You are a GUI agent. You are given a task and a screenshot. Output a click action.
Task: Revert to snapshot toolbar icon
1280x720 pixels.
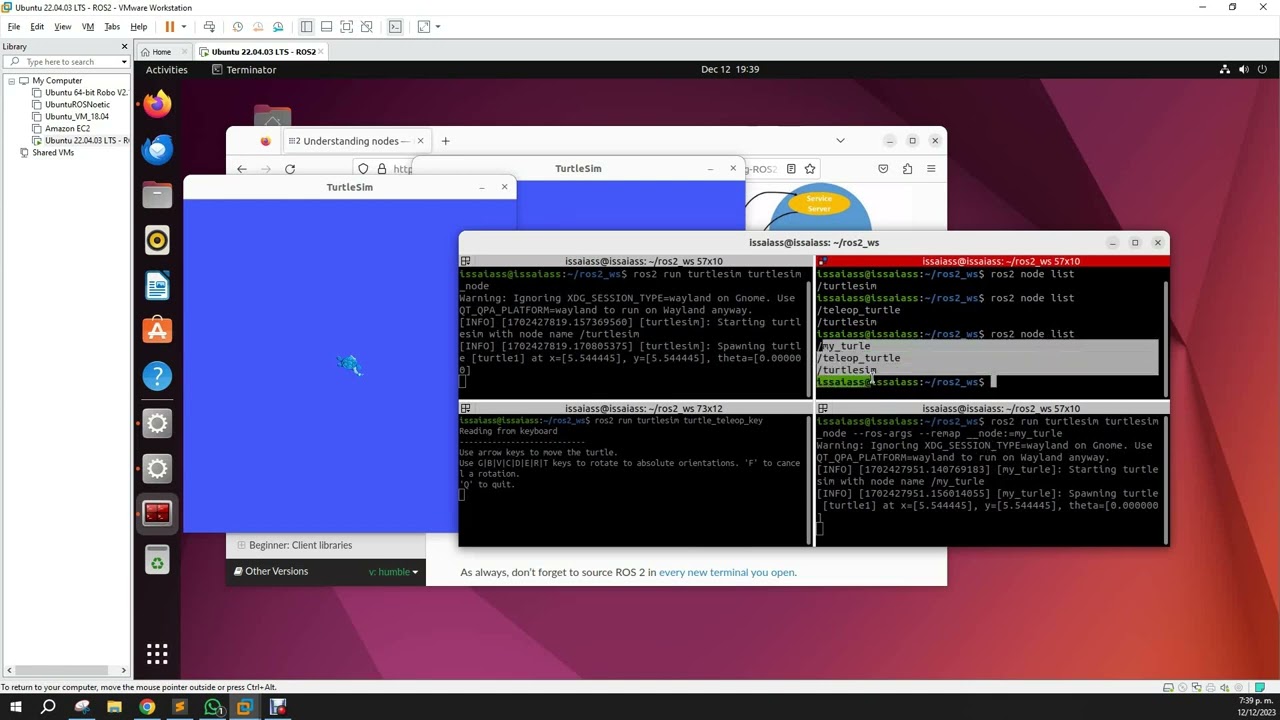(258, 27)
